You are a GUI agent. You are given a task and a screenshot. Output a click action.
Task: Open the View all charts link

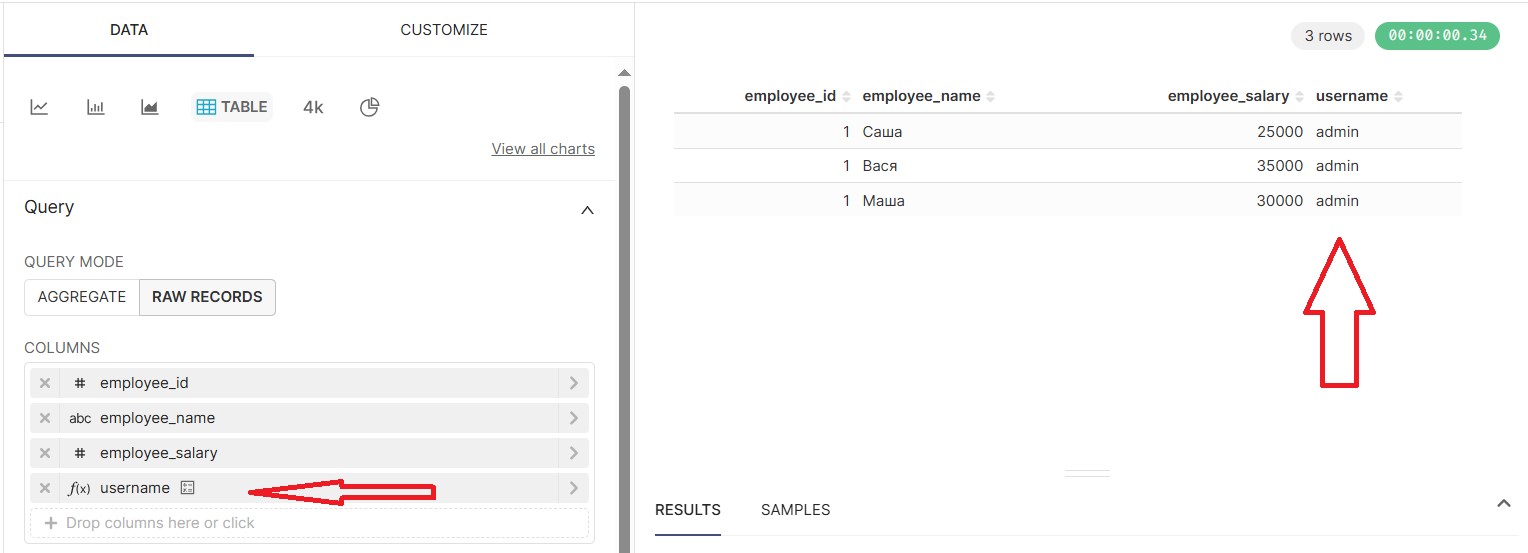(x=543, y=149)
